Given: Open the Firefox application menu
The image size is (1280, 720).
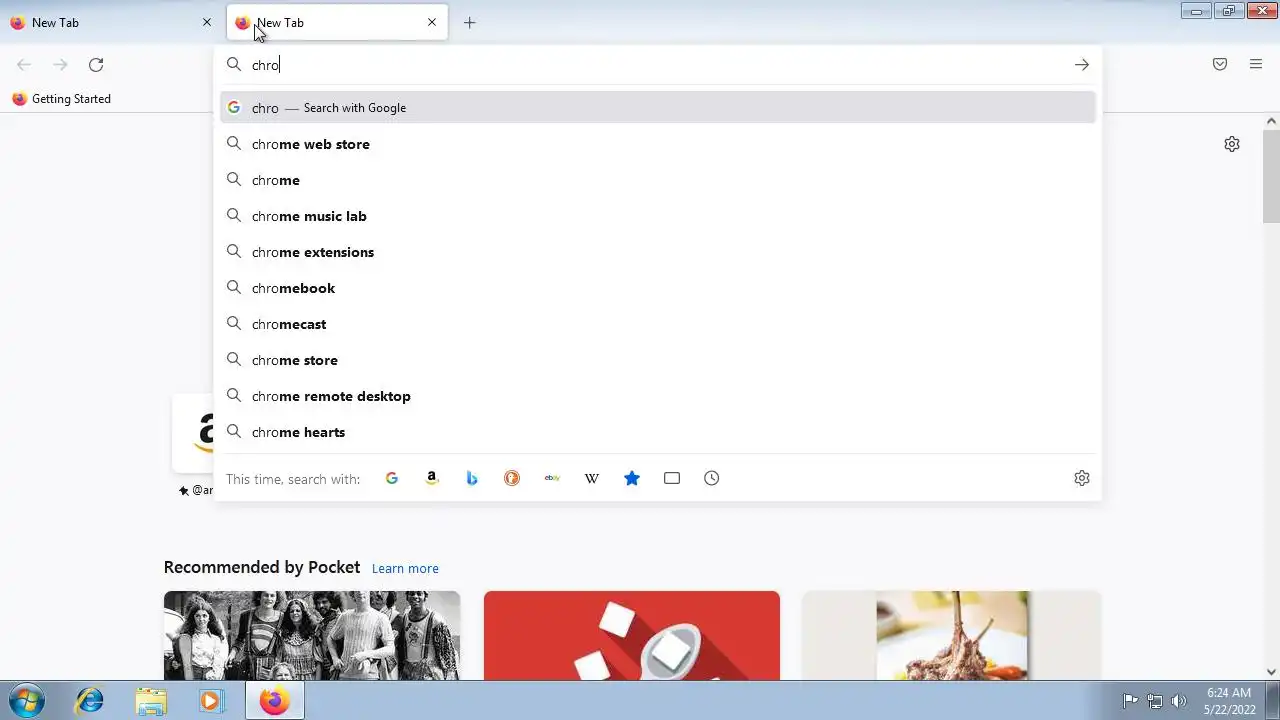Looking at the screenshot, I should click(1256, 64).
